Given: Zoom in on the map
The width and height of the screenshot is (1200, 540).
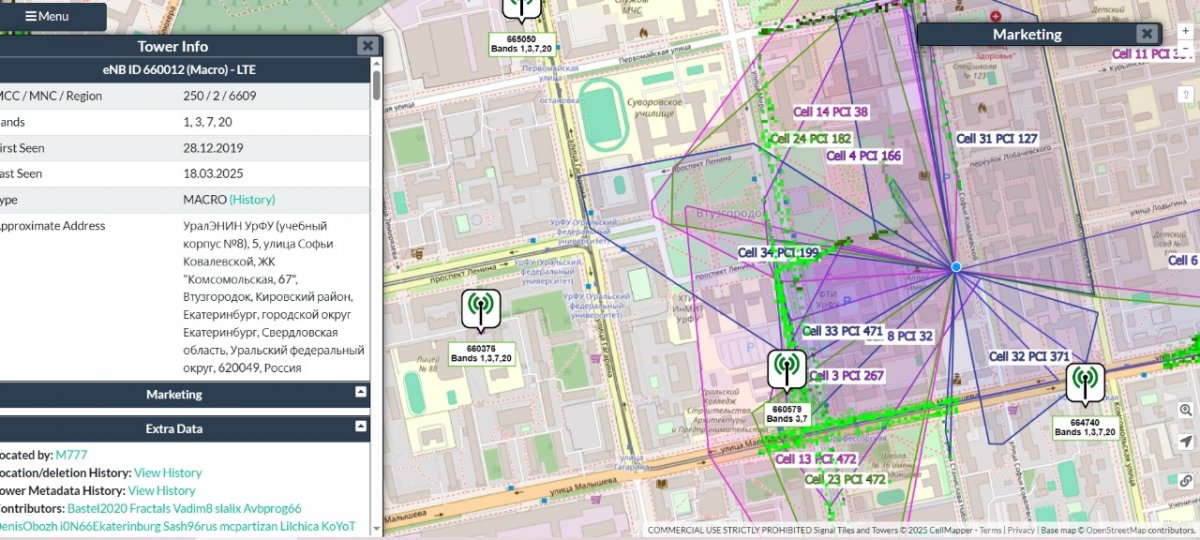Looking at the screenshot, I should pos(1186,31).
